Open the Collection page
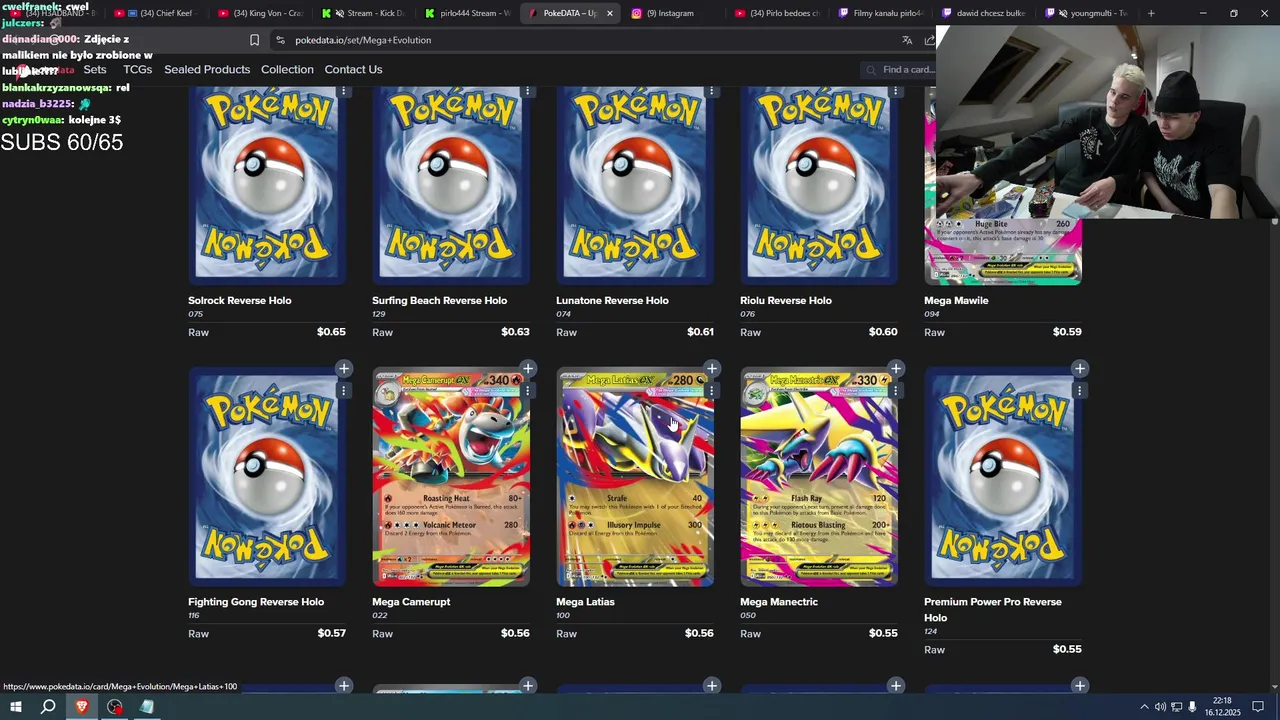This screenshot has height=720, width=1280. pyautogui.click(x=287, y=69)
